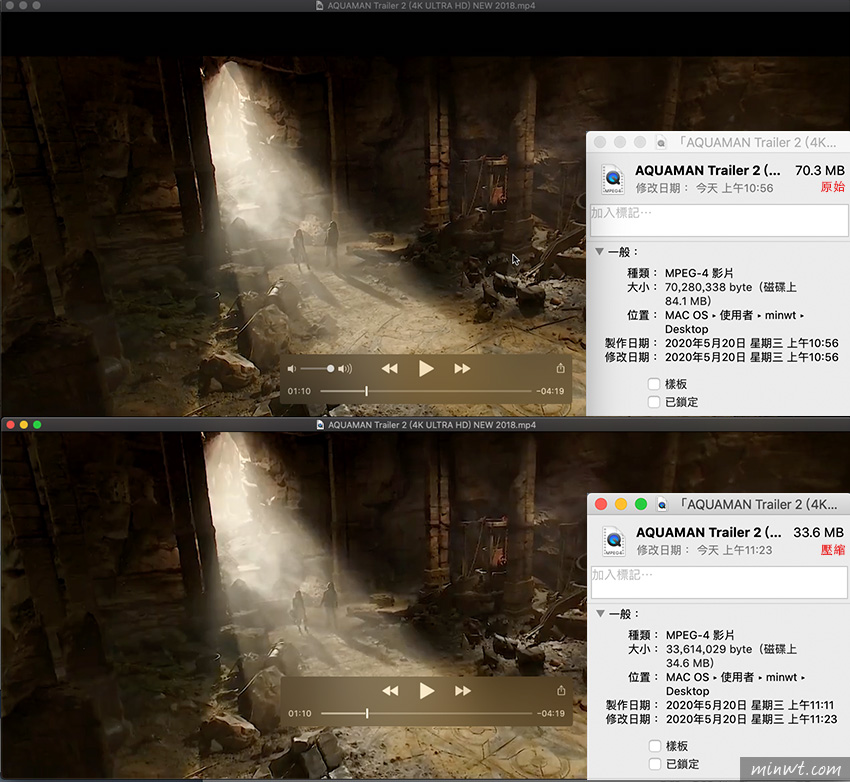
Task: Click fast-forward in the lower QuickTime player
Action: 462,690
